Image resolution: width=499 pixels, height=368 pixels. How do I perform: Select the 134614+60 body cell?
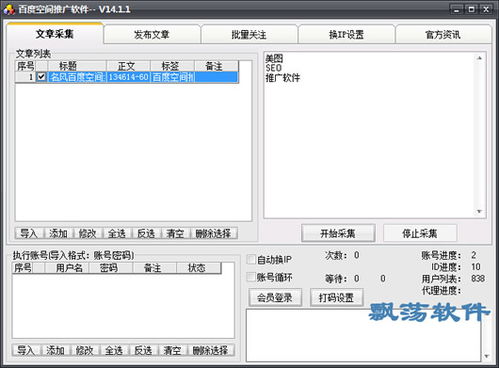point(128,77)
